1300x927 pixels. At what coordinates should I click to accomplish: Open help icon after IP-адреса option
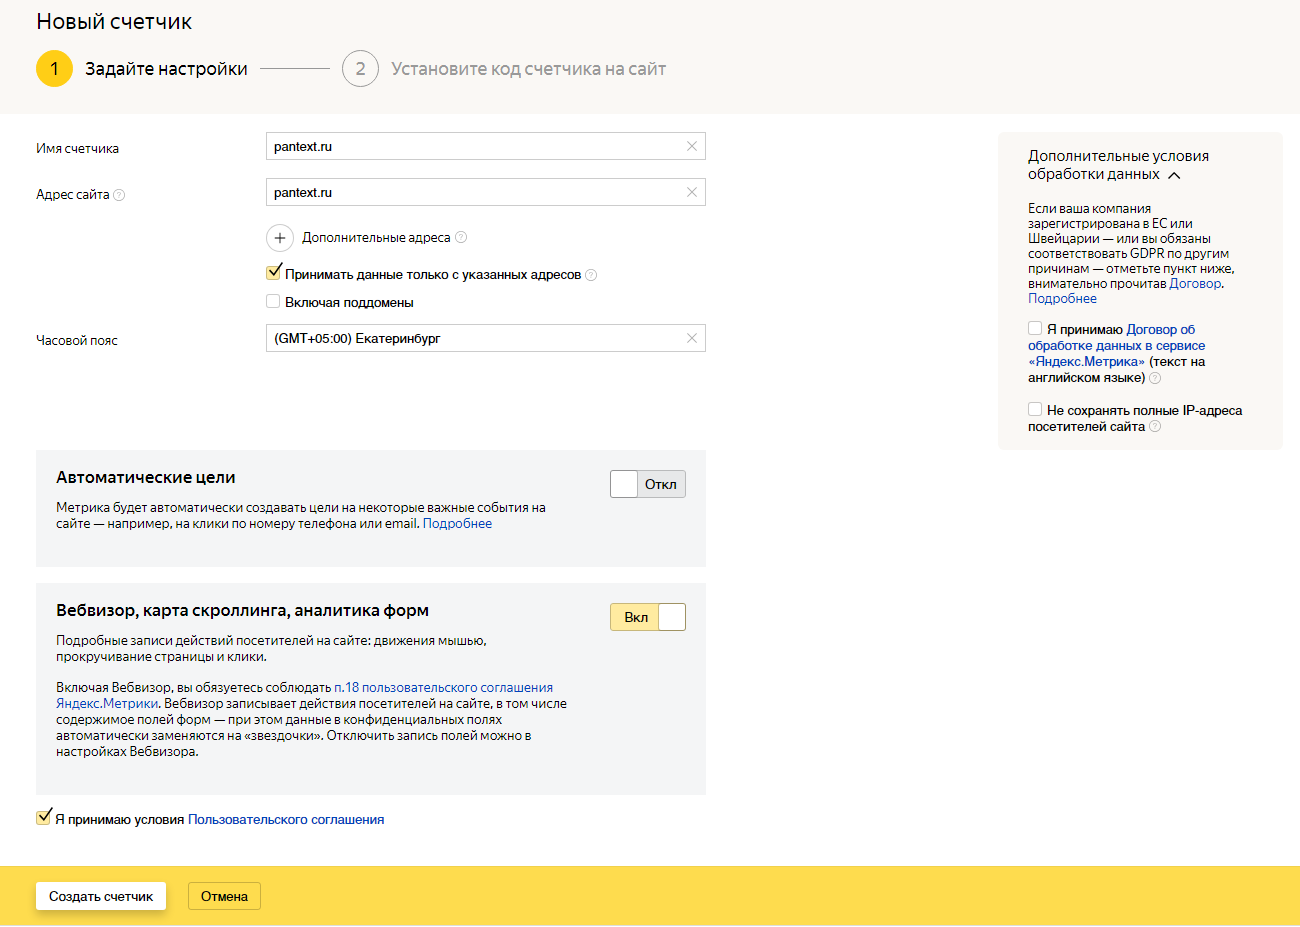pos(1155,426)
